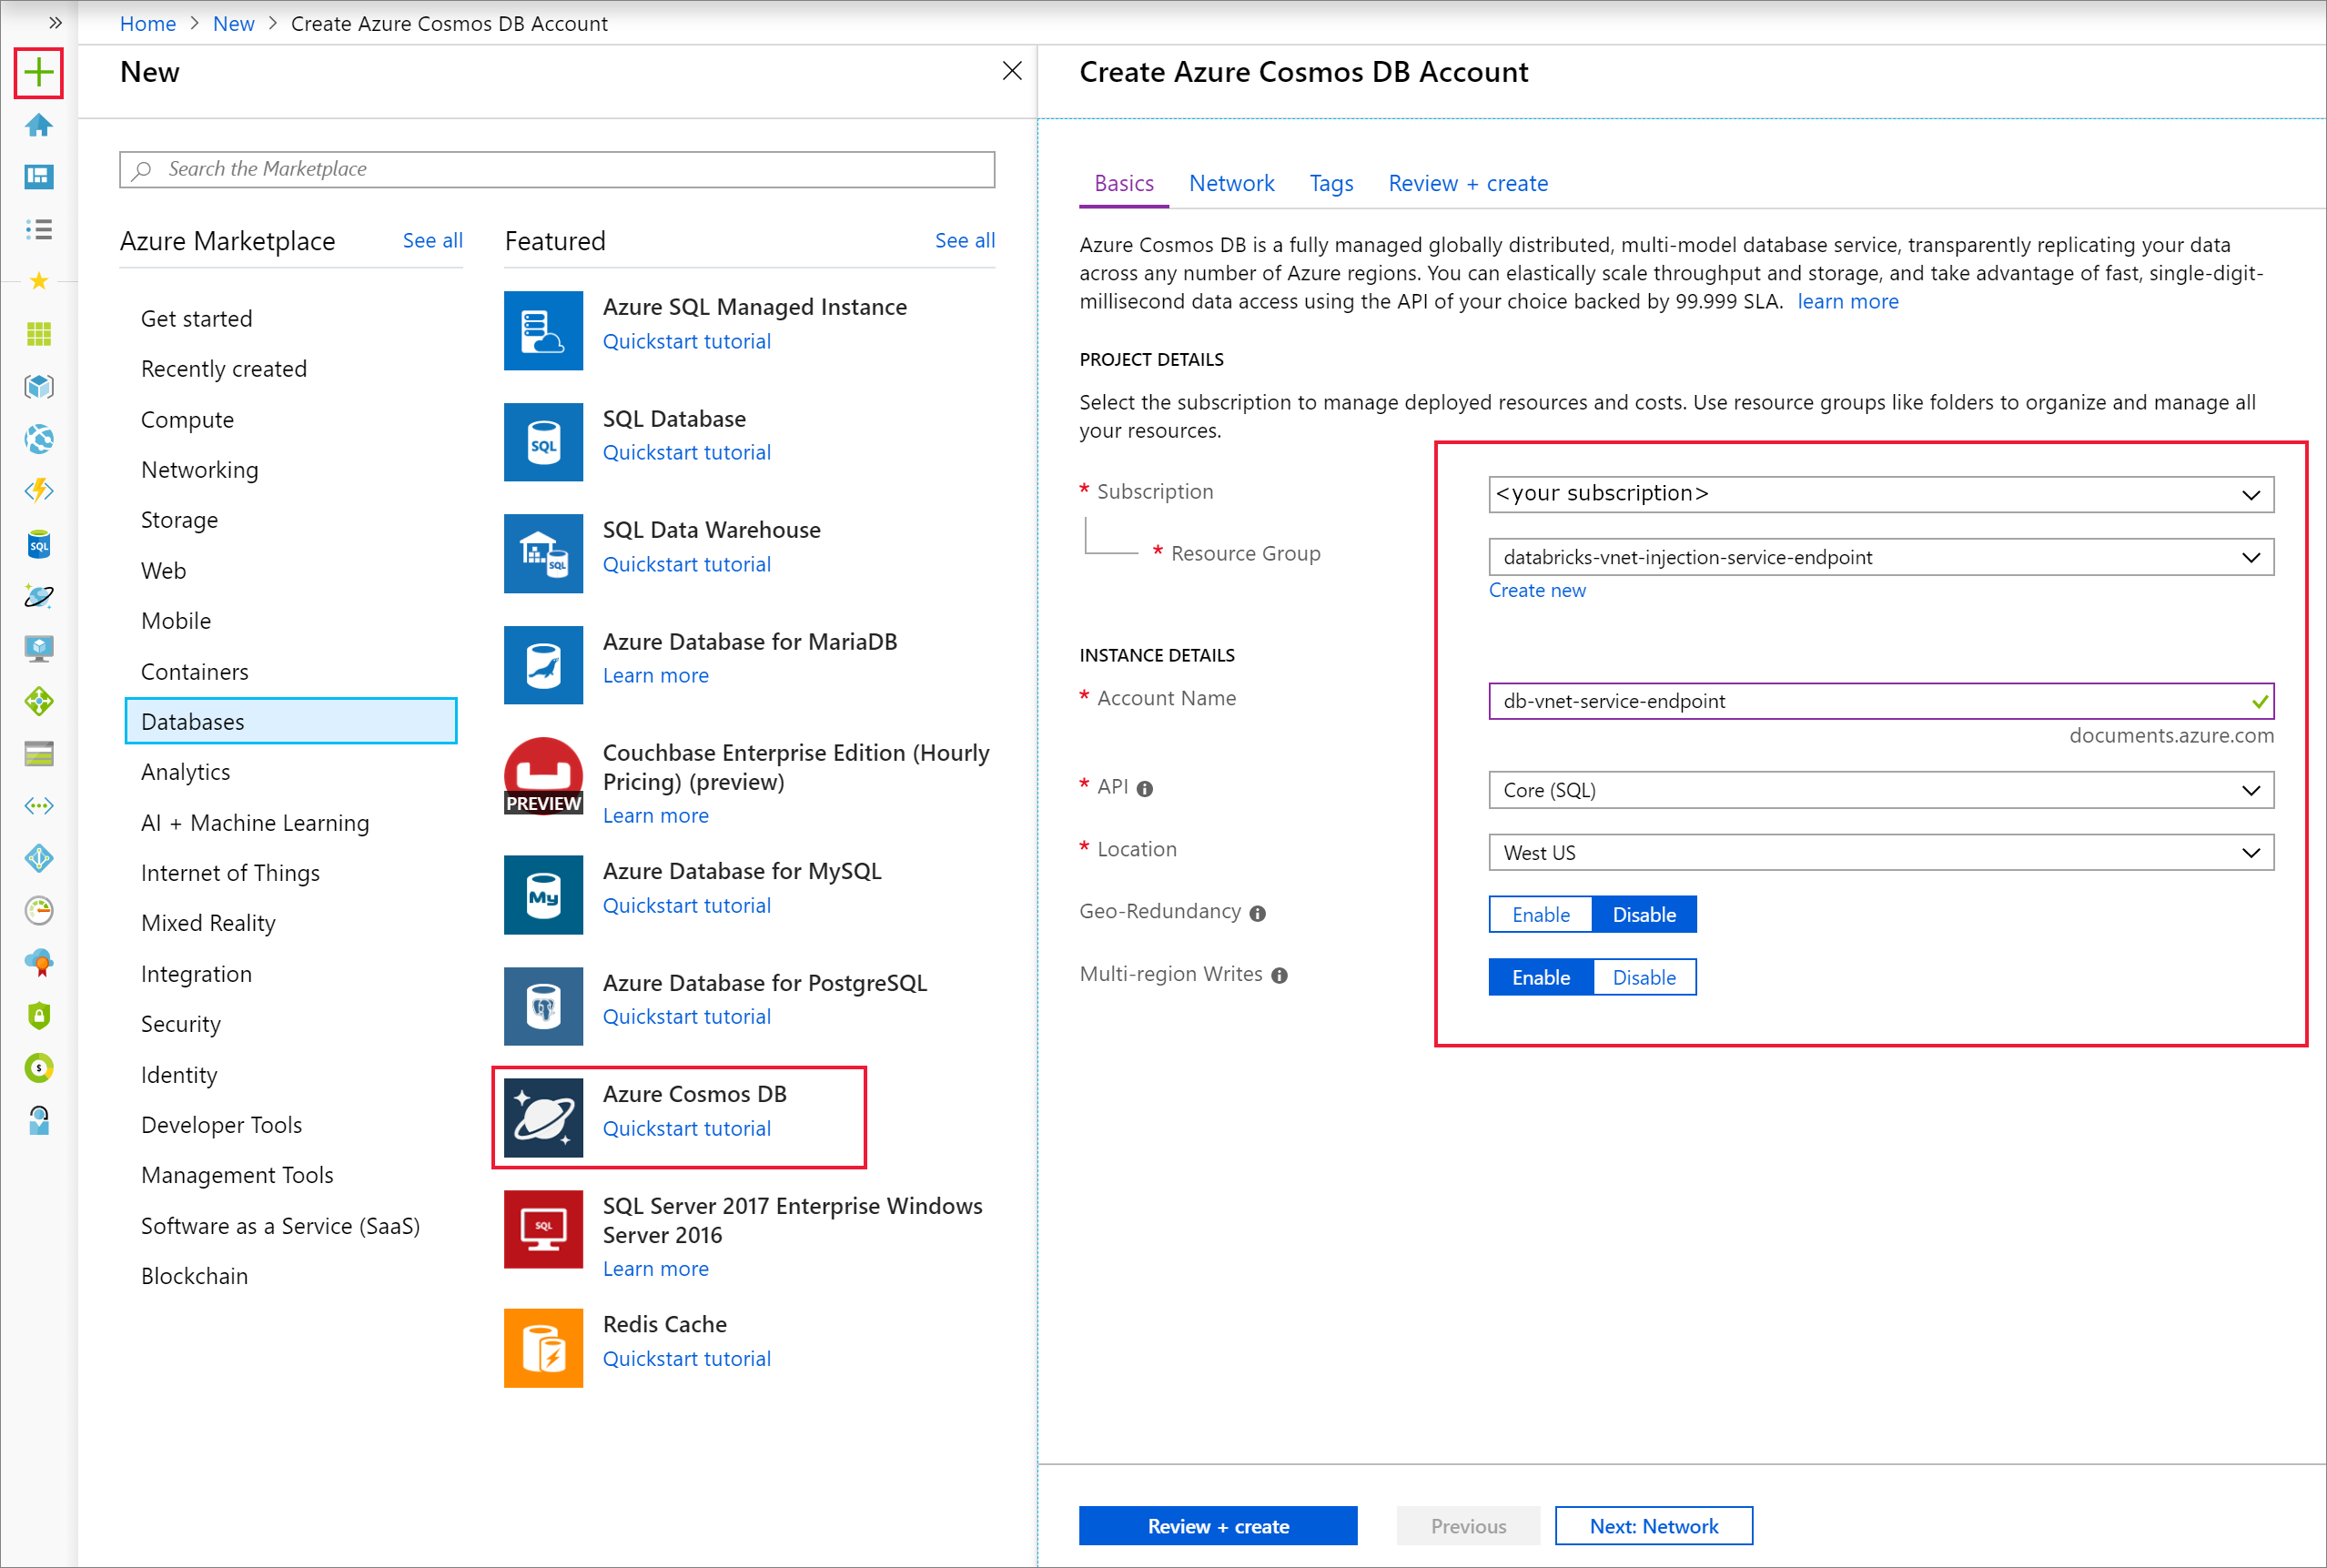The width and height of the screenshot is (2327, 1568).
Task: Expand sidebar with double chevron icon
Action: [x=55, y=22]
